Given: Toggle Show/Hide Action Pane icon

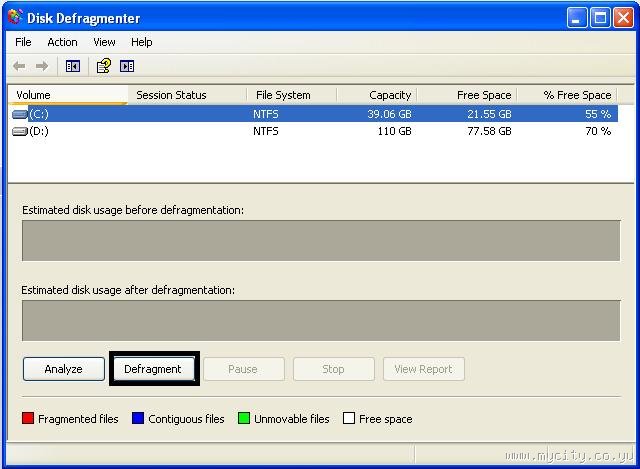Looking at the screenshot, I should 127,66.
